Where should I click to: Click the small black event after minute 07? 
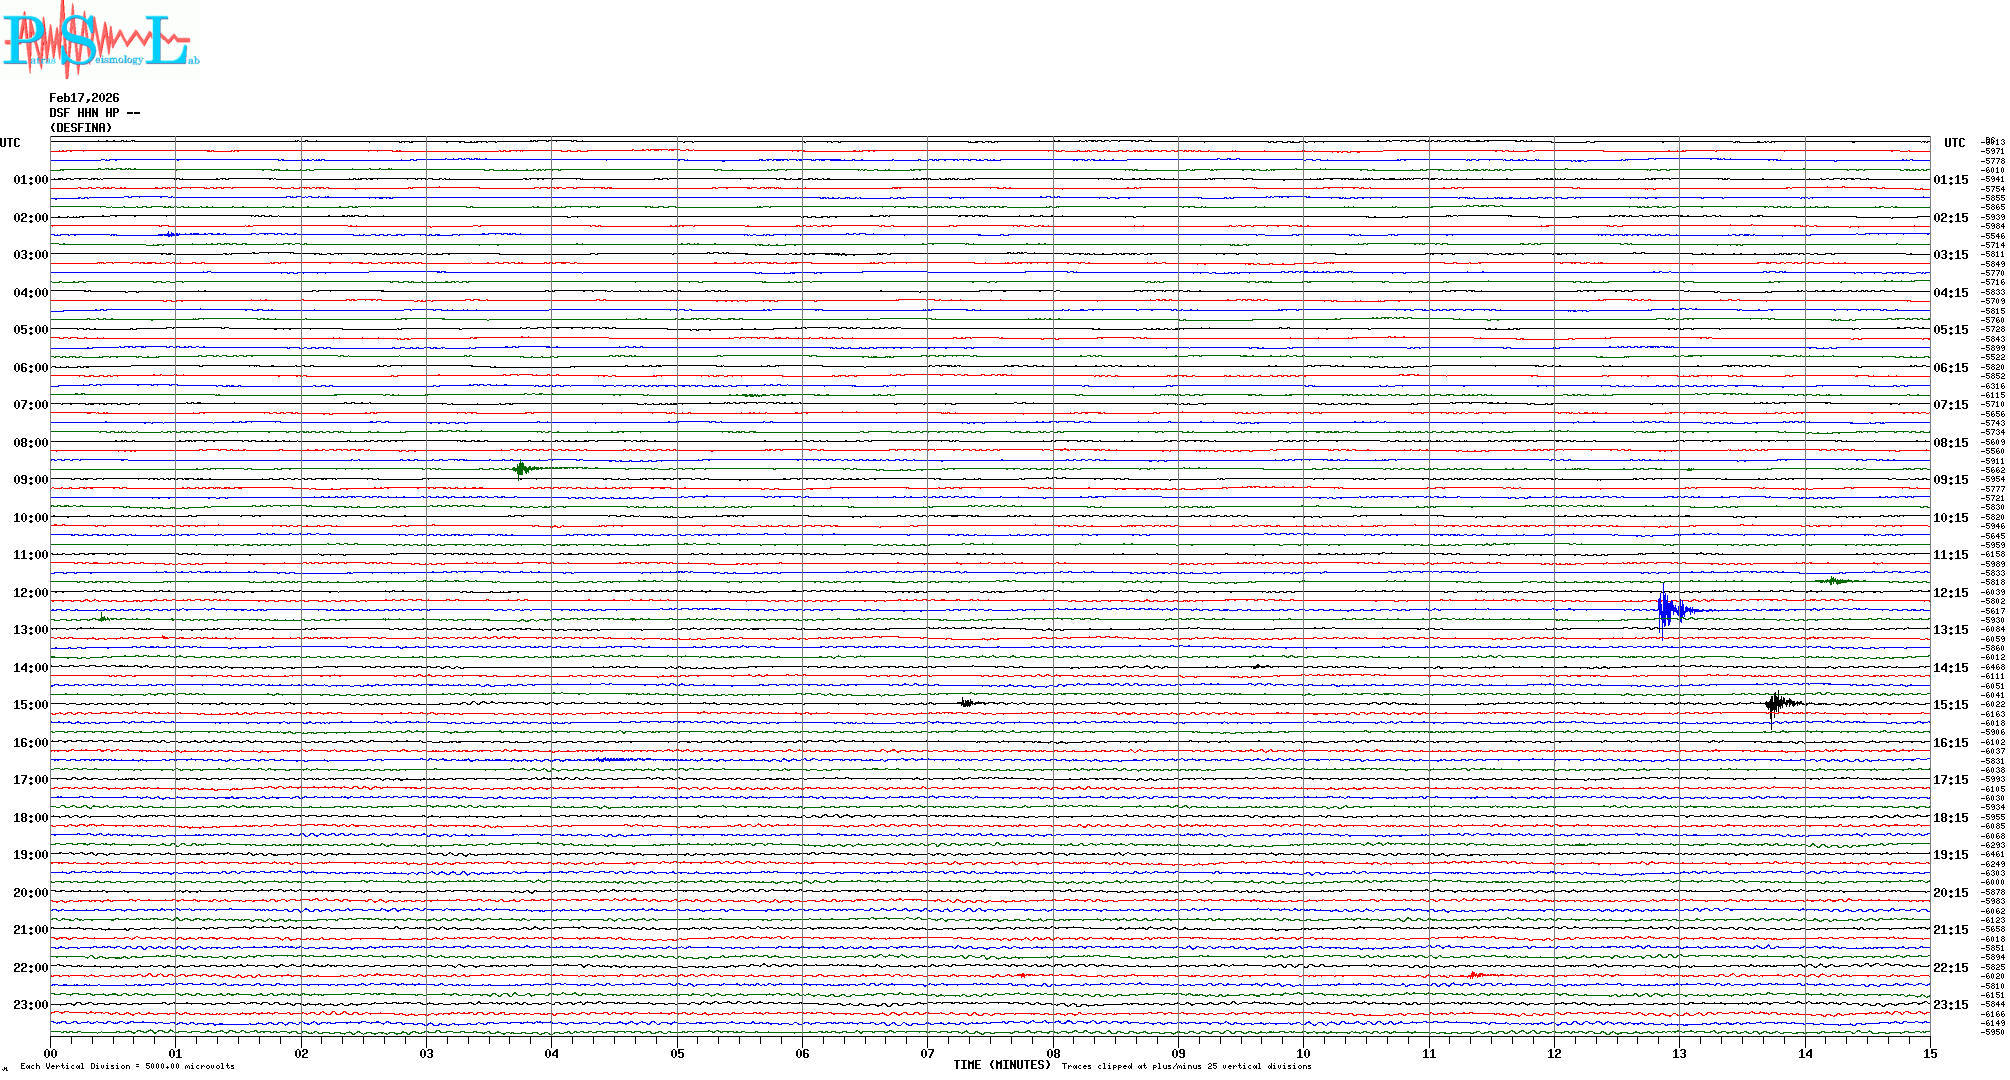click(x=966, y=703)
